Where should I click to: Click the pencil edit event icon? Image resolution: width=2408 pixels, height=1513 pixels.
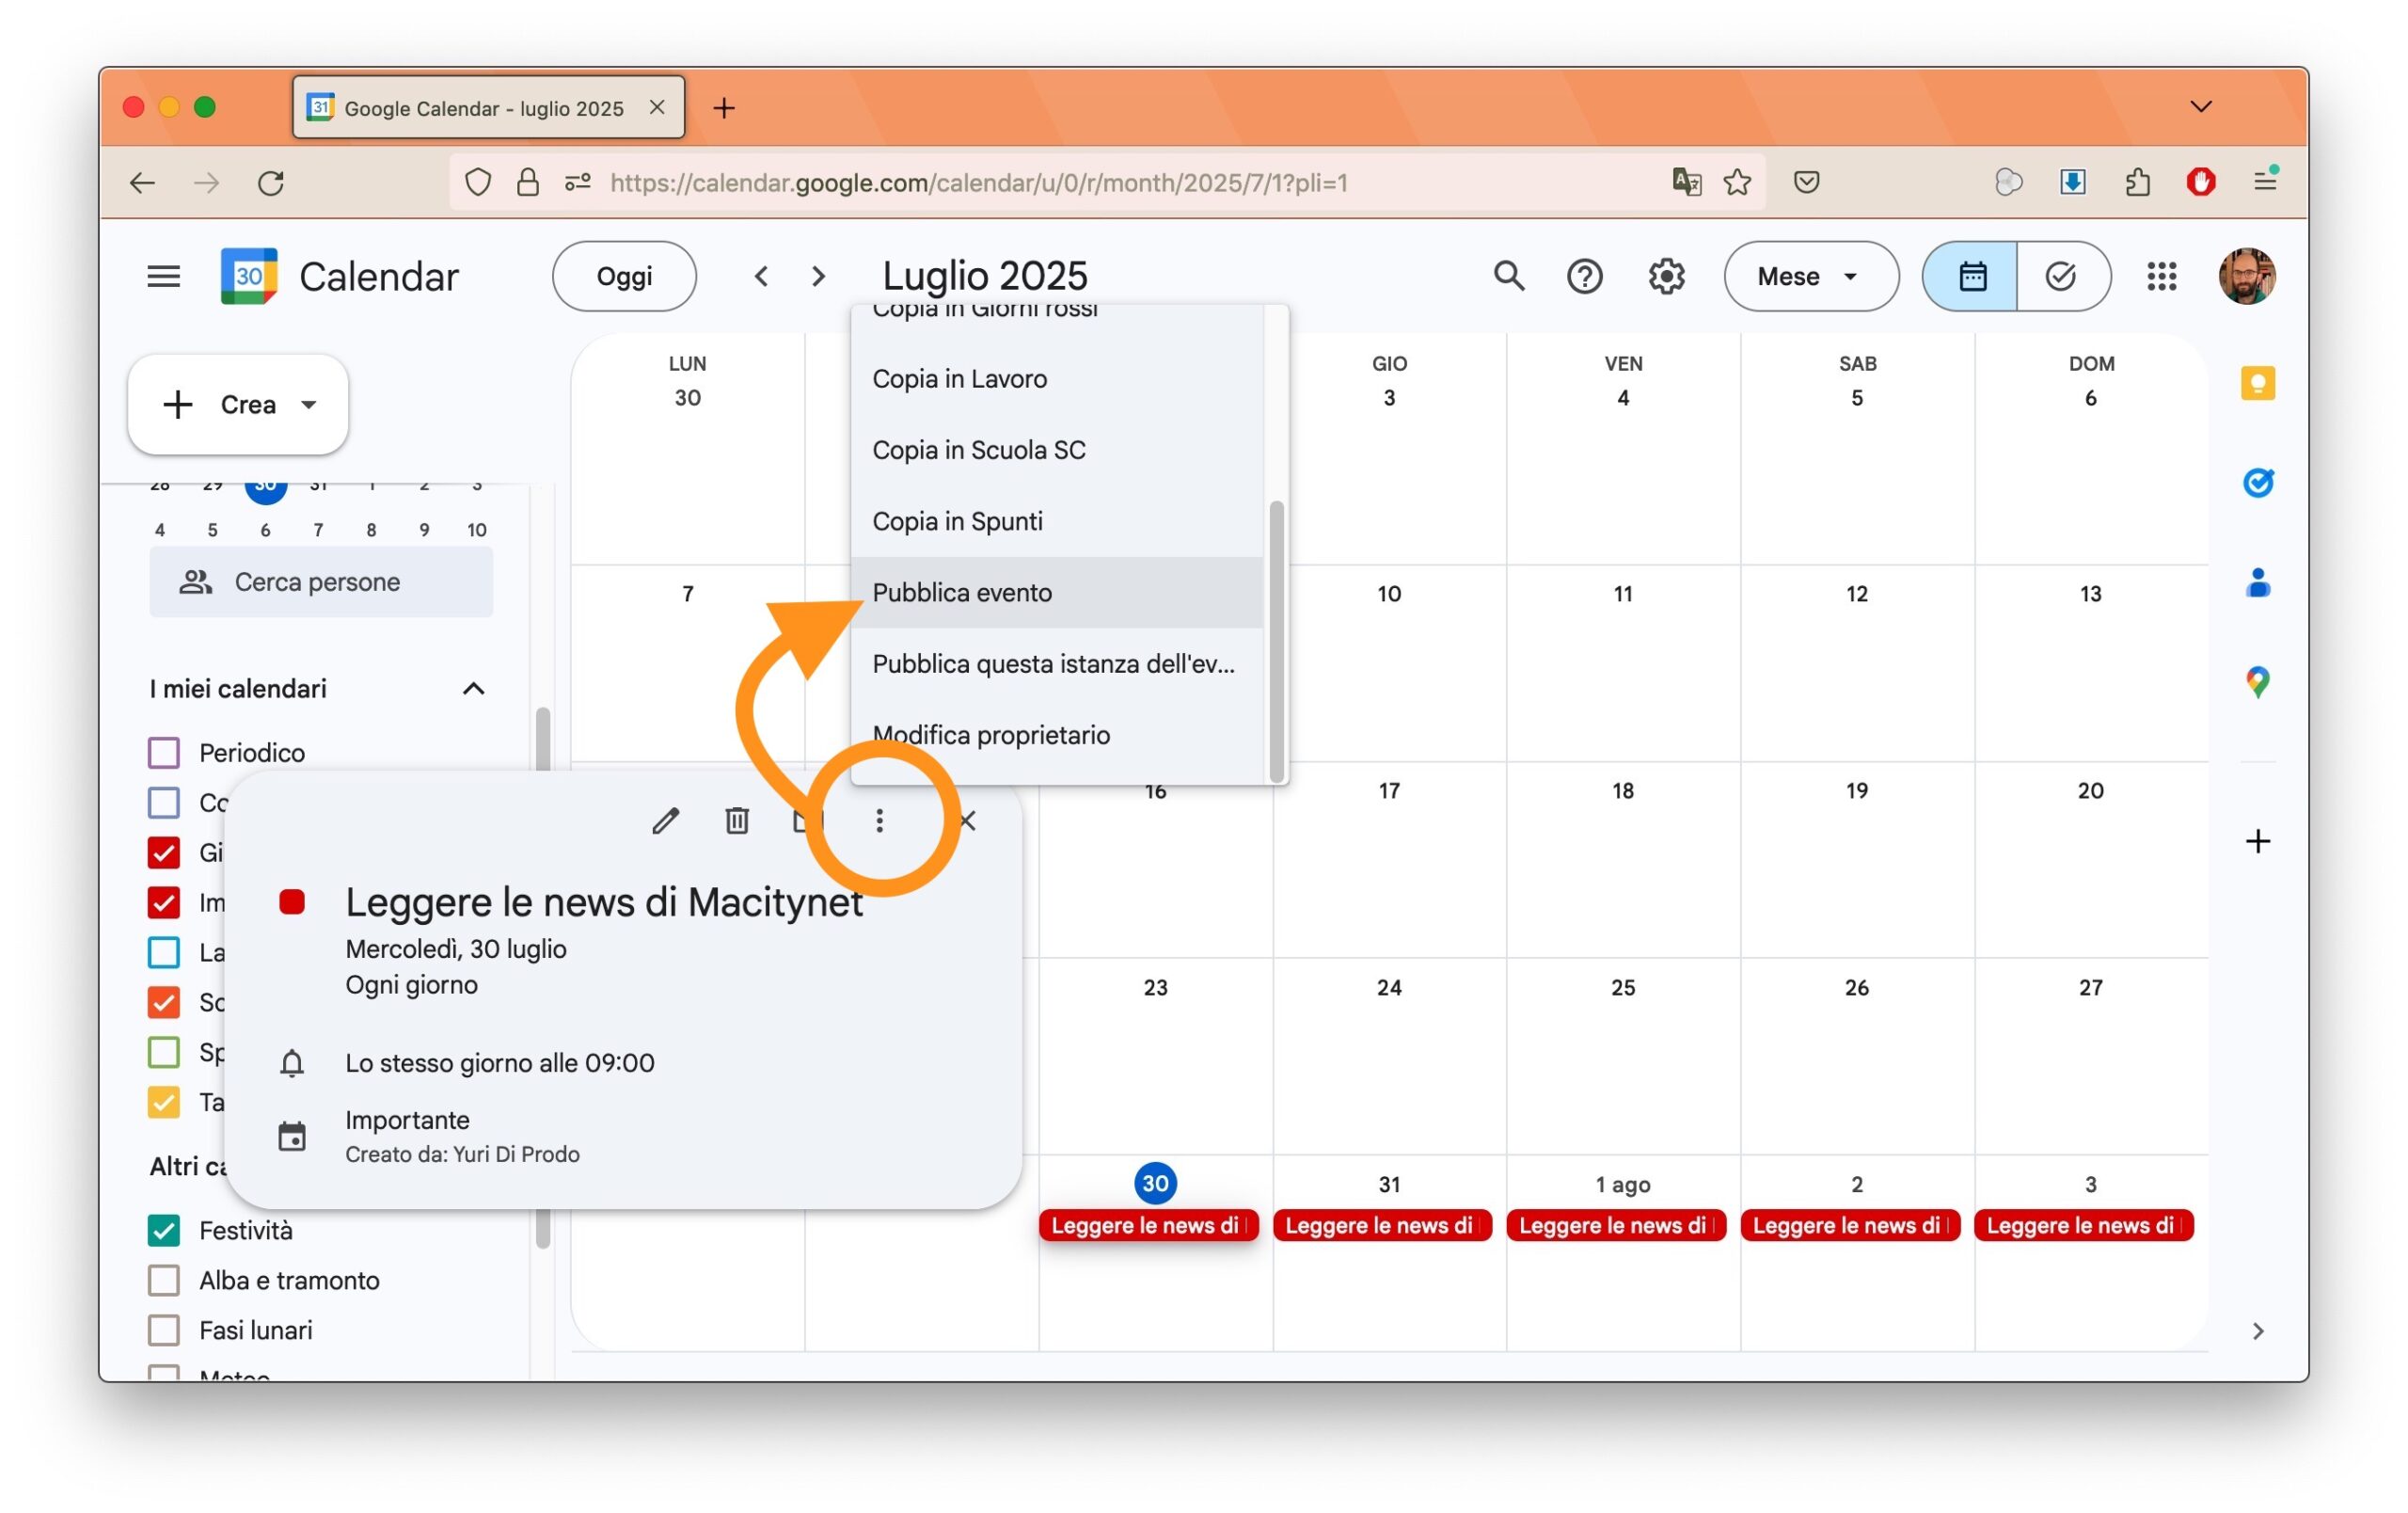click(x=665, y=821)
